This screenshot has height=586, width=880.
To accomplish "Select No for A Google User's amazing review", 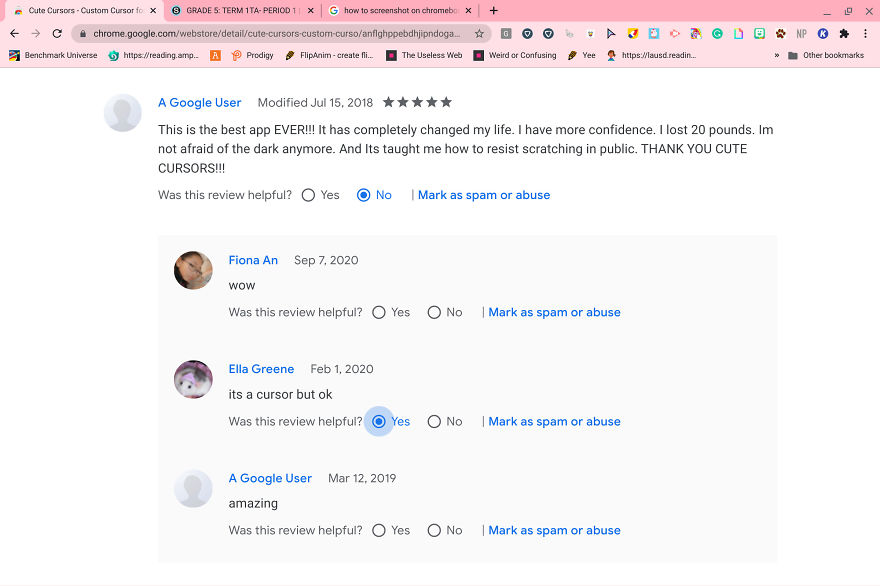I will [x=434, y=530].
